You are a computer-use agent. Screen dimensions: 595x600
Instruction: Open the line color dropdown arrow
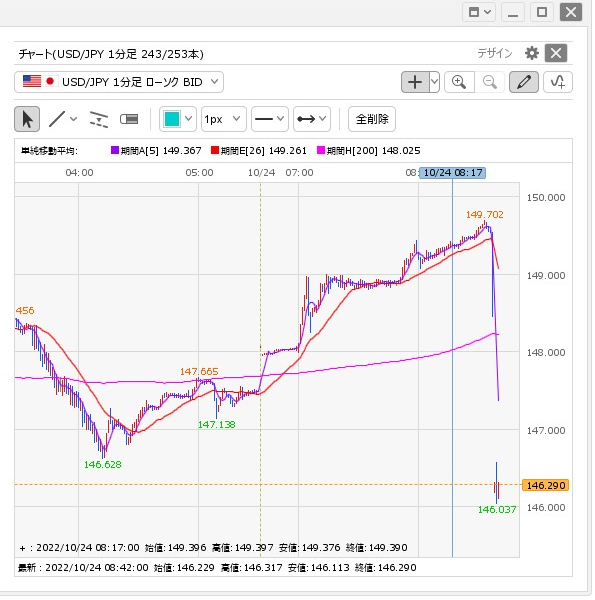pyautogui.click(x=189, y=119)
